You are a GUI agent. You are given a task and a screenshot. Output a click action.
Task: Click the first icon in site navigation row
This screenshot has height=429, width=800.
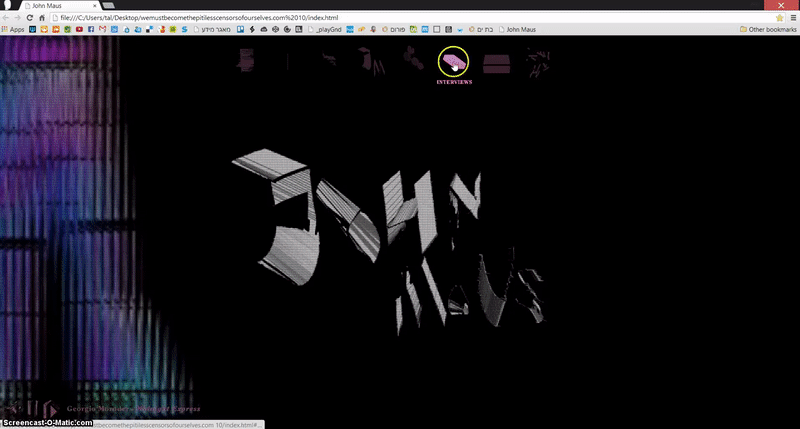pyautogui.click(x=246, y=60)
